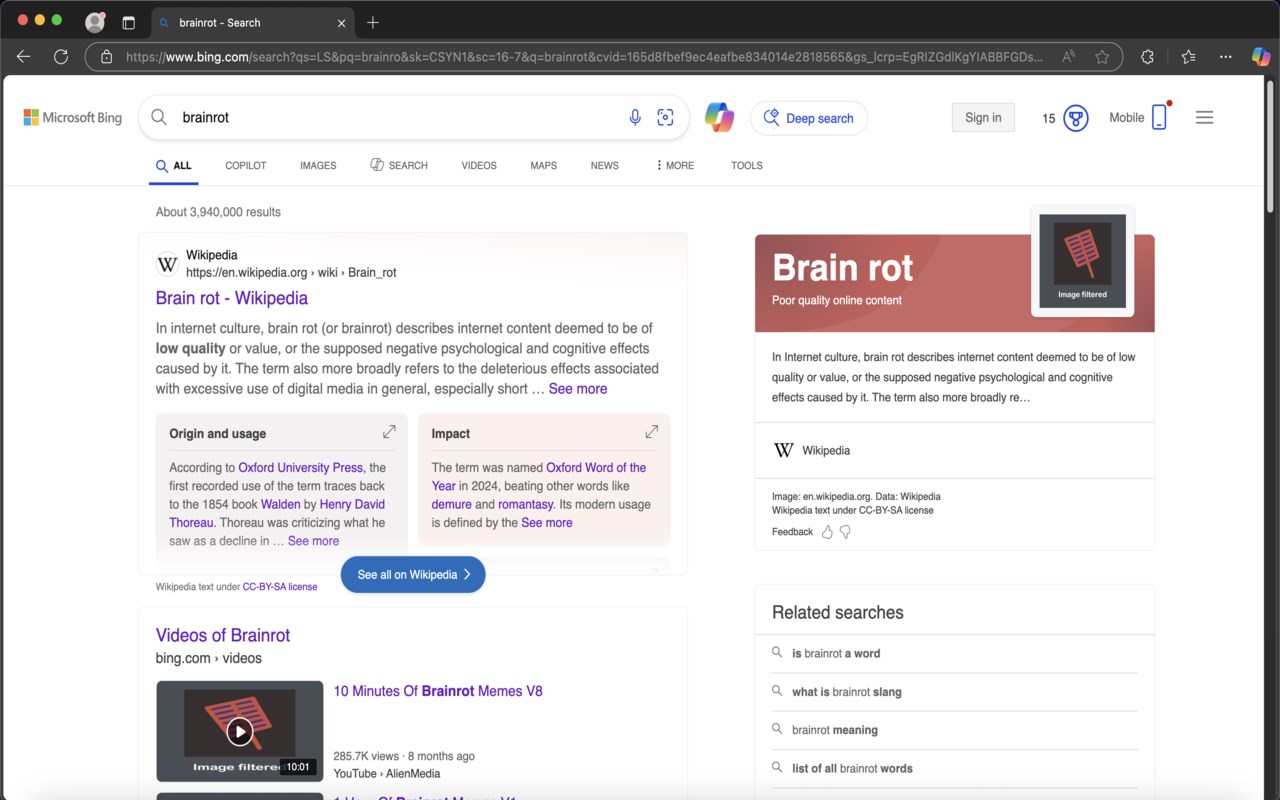Start voice search with microphone icon

coord(635,117)
